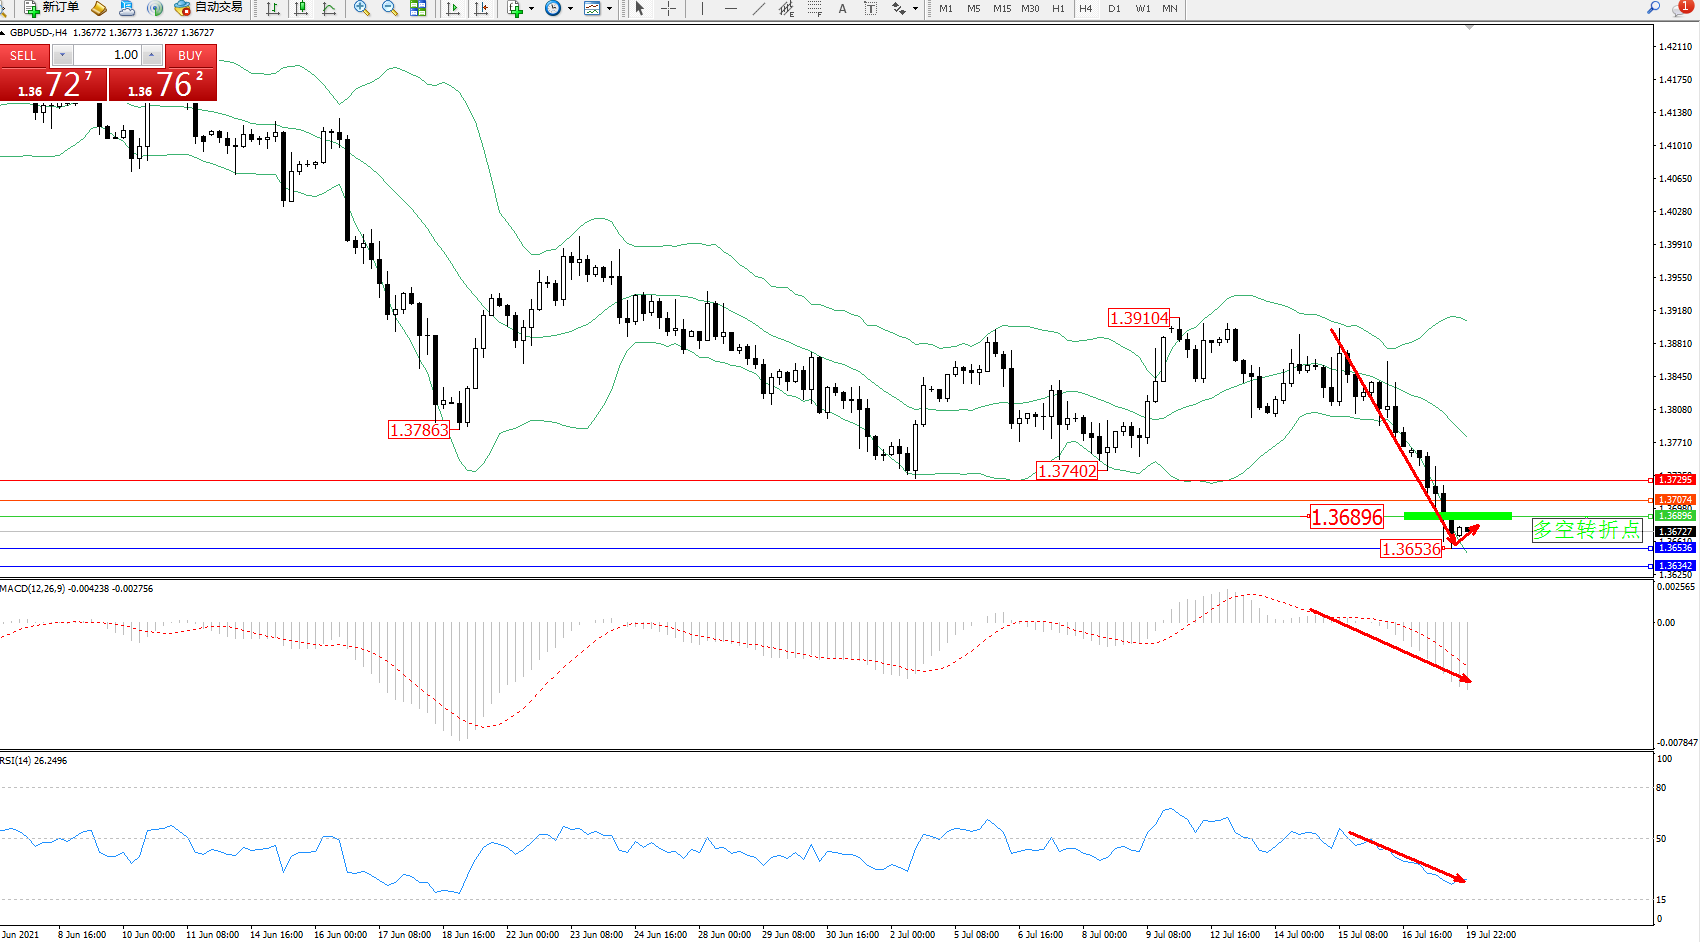Click the Zoom Out magnifier icon
Viewport: 1700px width, 942px height.
tap(390, 8)
